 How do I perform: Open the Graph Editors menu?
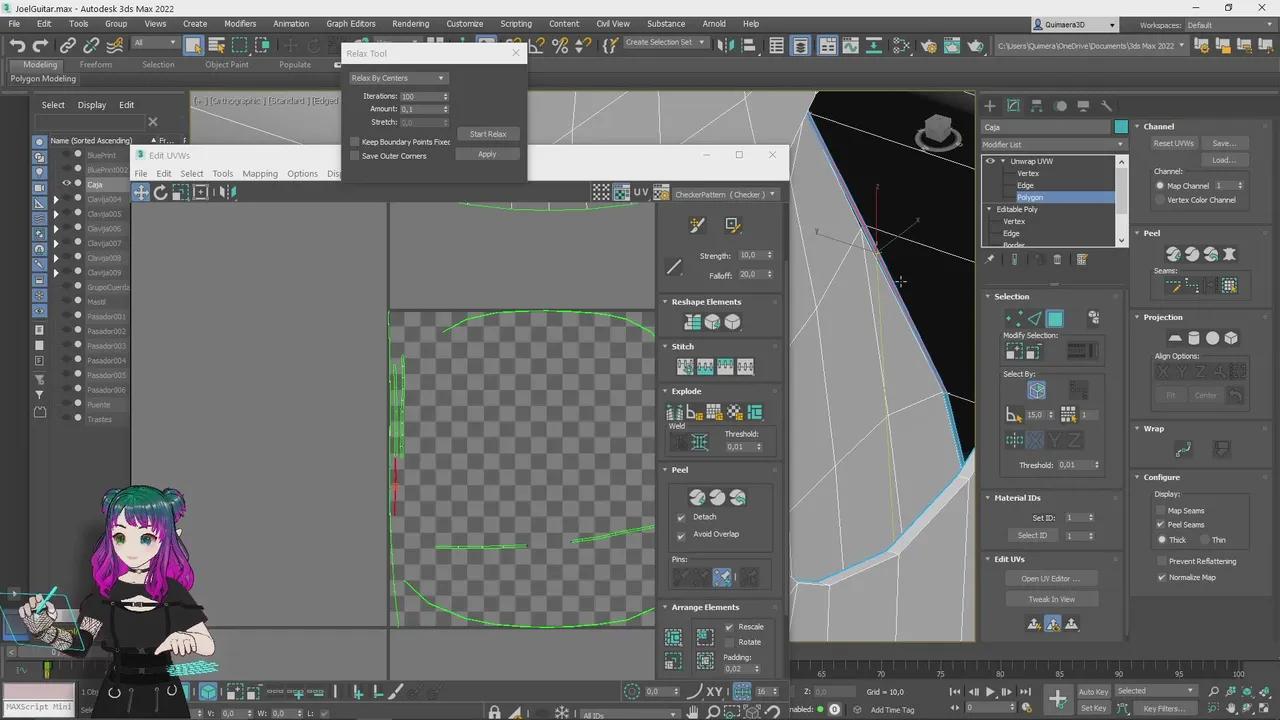pos(351,24)
